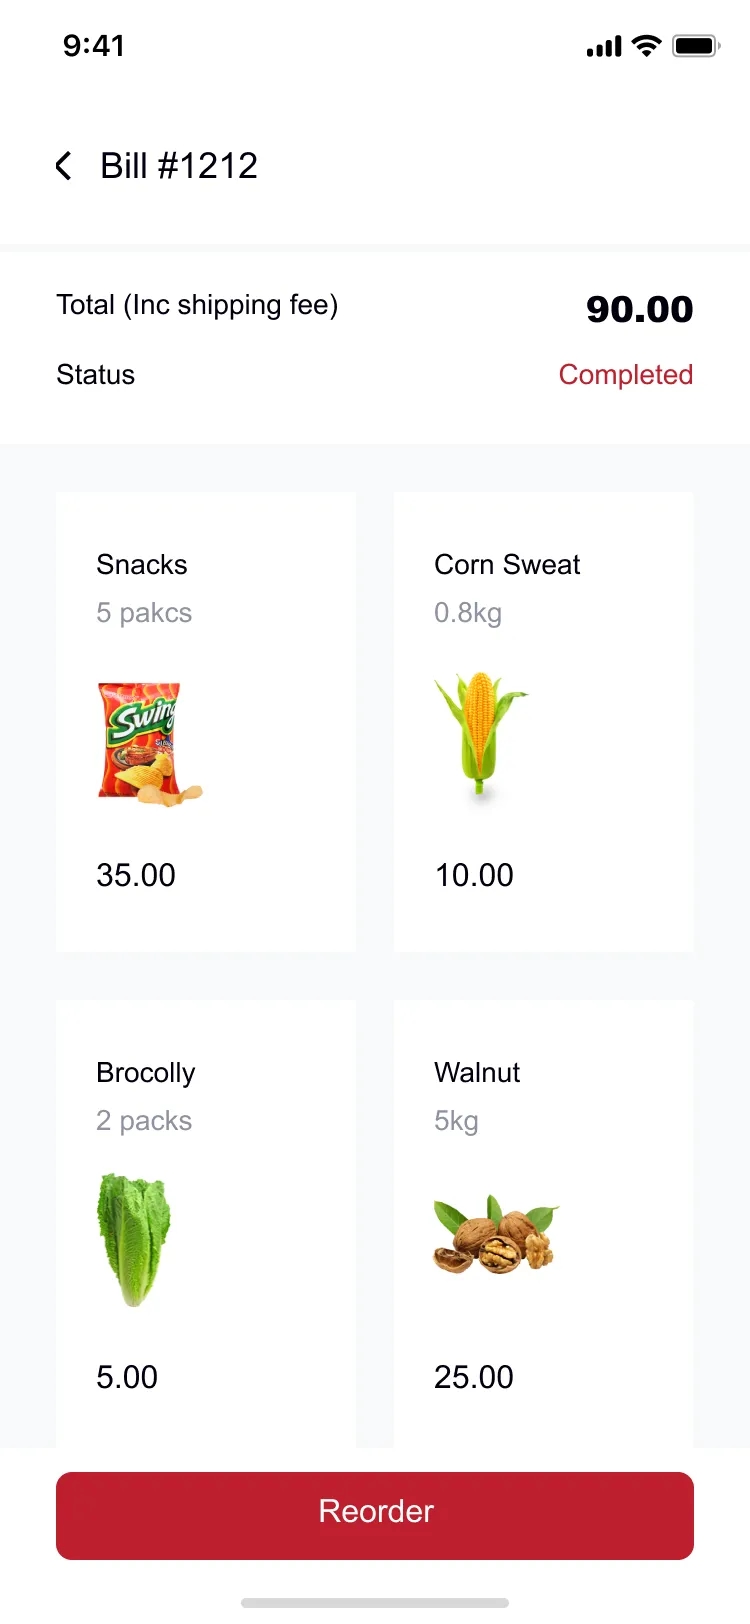Open the Brocolly lettuce image

pyautogui.click(x=134, y=1240)
